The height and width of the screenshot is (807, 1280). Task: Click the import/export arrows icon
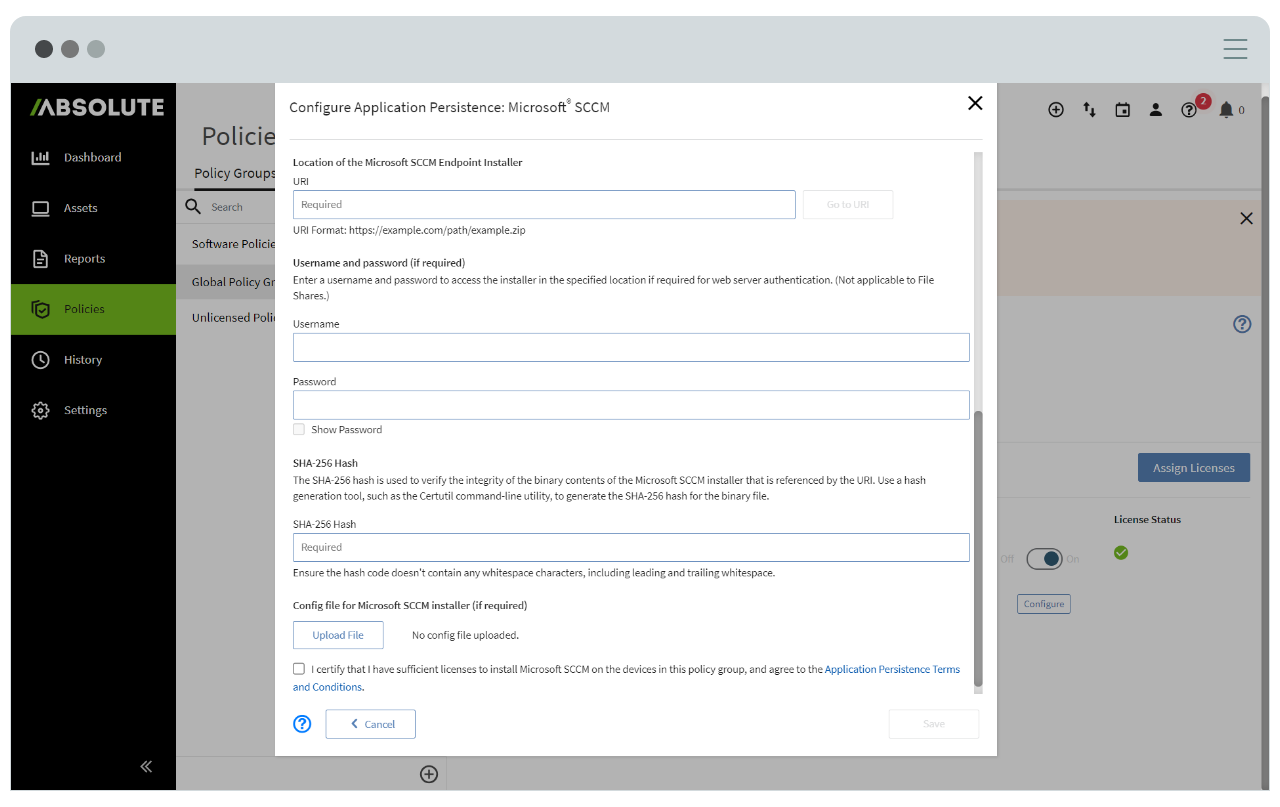[1089, 110]
